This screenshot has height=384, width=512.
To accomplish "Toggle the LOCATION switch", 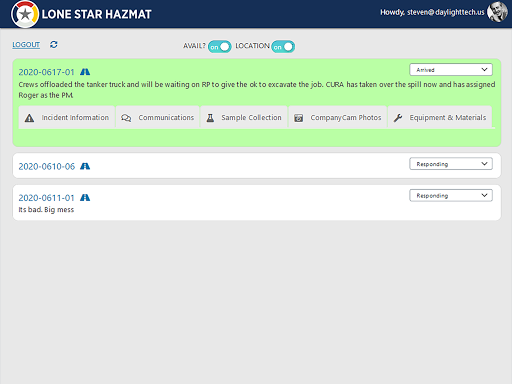I will click(x=283, y=47).
